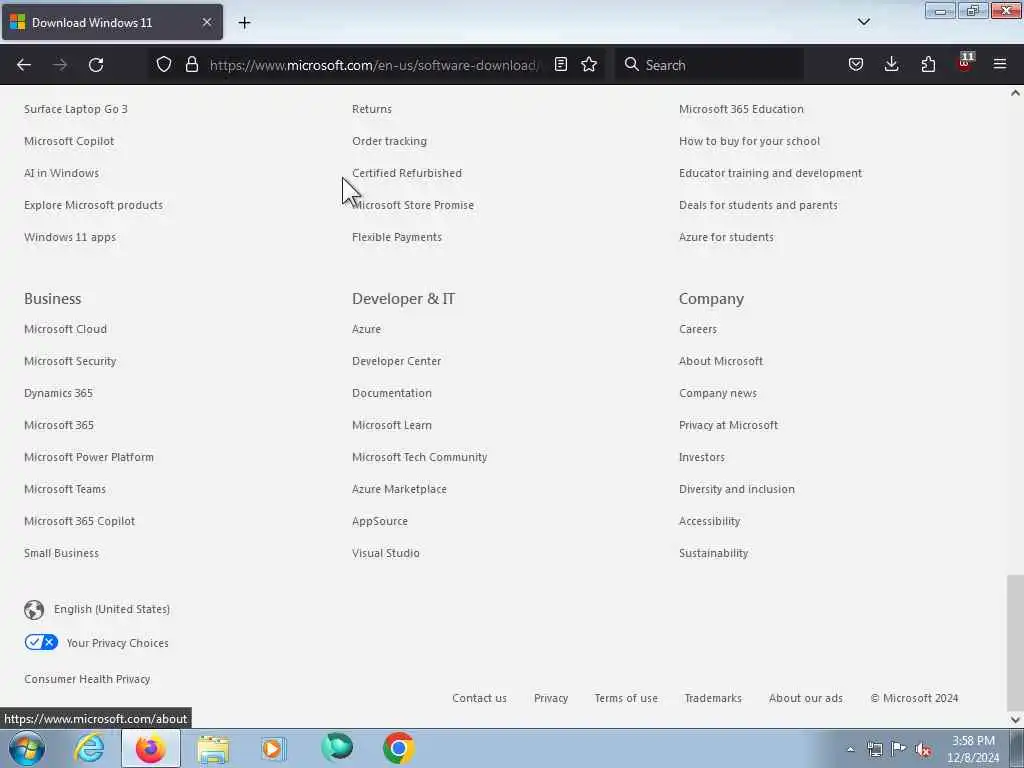Open Azure for students link

click(x=726, y=237)
